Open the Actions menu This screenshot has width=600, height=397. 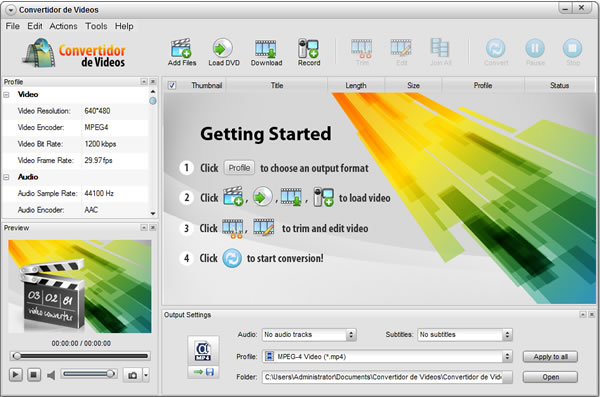[x=64, y=26]
